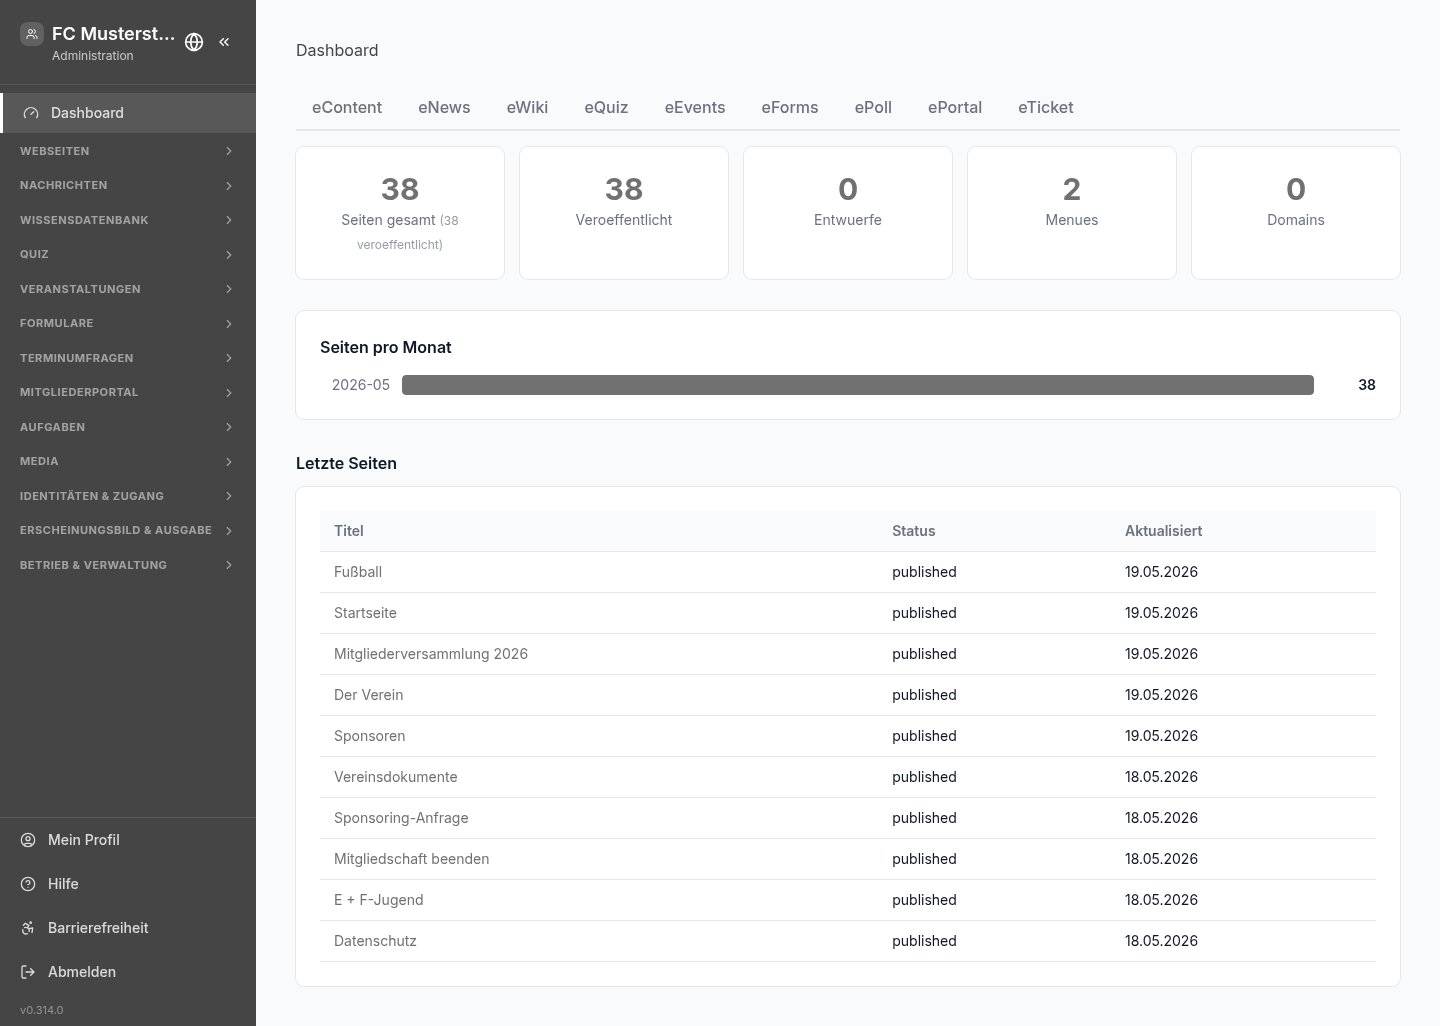Switch to the eNews tab
1440x1026 pixels.
pyautogui.click(x=444, y=107)
